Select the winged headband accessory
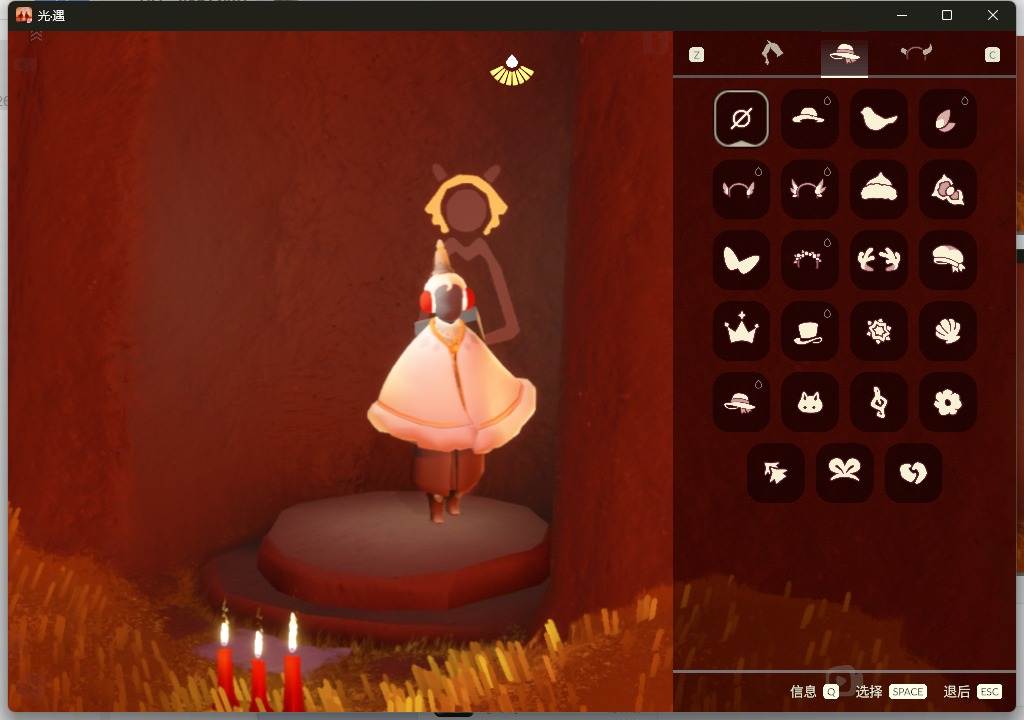The width and height of the screenshot is (1024, 720). (x=810, y=189)
